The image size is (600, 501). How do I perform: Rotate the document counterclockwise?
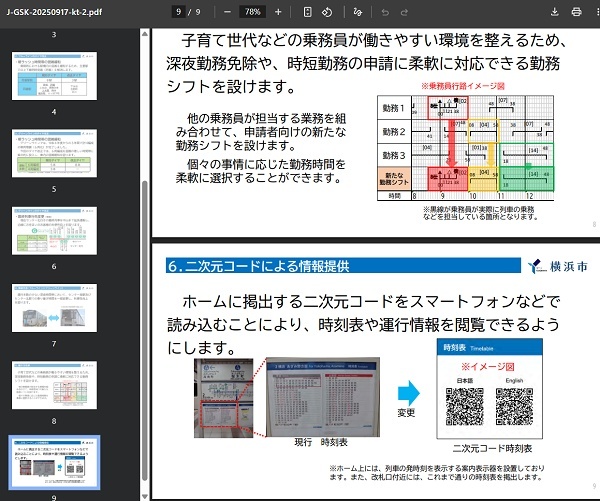327,11
